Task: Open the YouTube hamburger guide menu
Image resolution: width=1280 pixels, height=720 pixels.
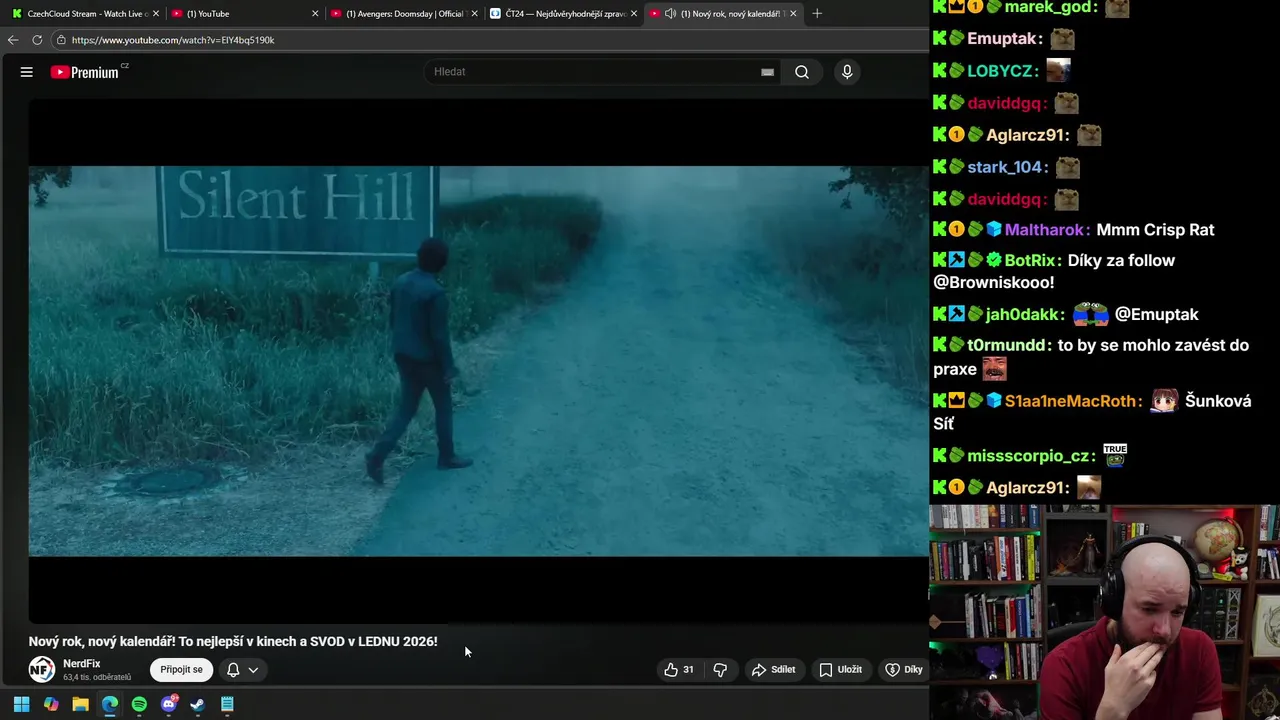Action: click(27, 72)
